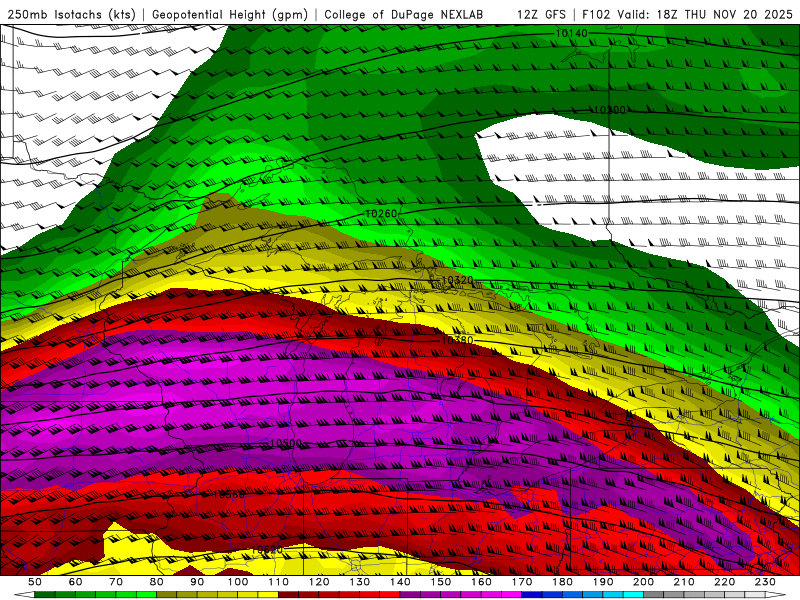Screen dimensions: 800x600
Task: Click the 200 knot legend value
Action: [x=644, y=582]
